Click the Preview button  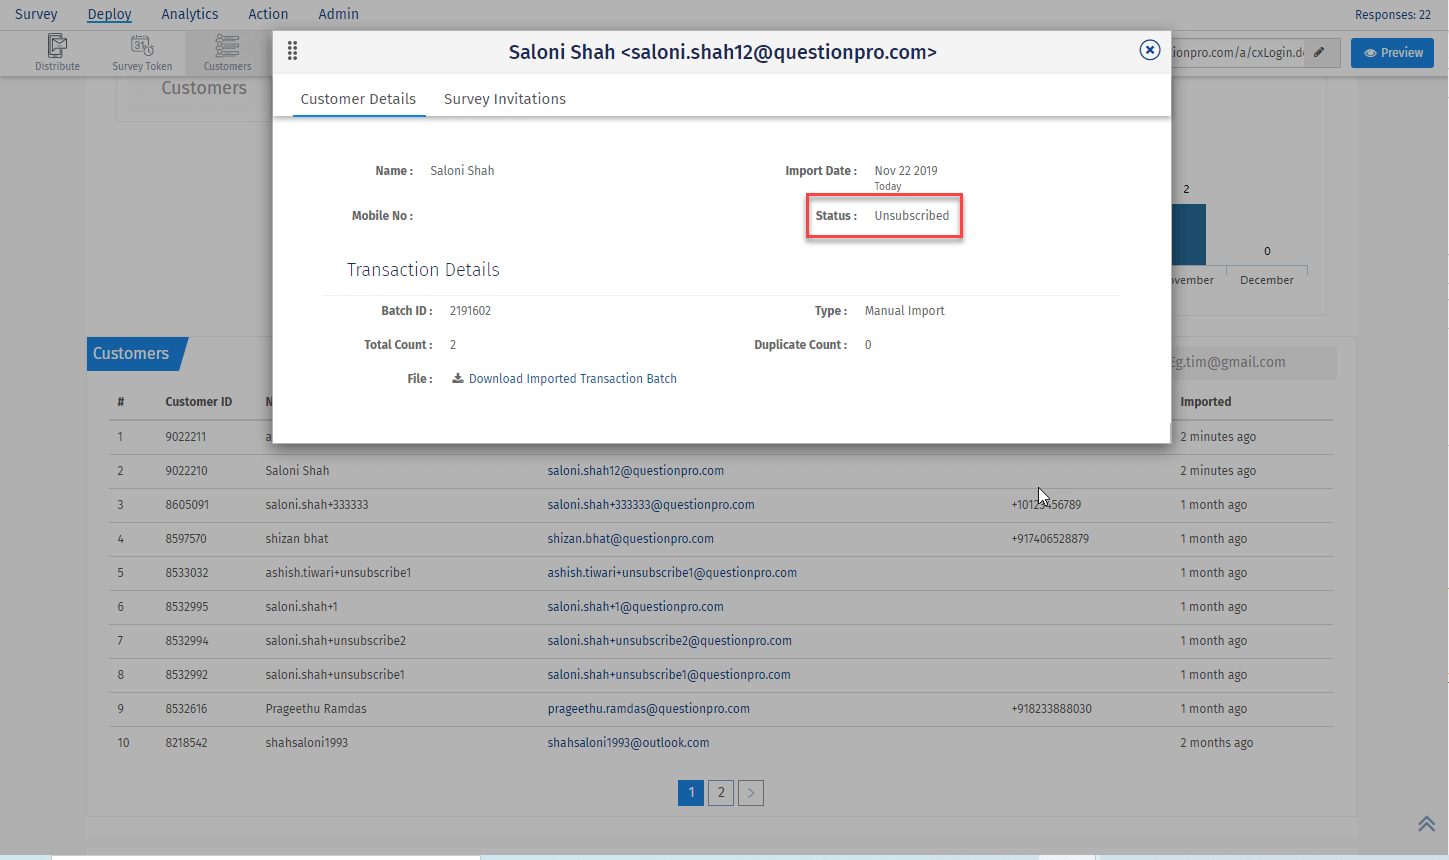tap(1393, 53)
